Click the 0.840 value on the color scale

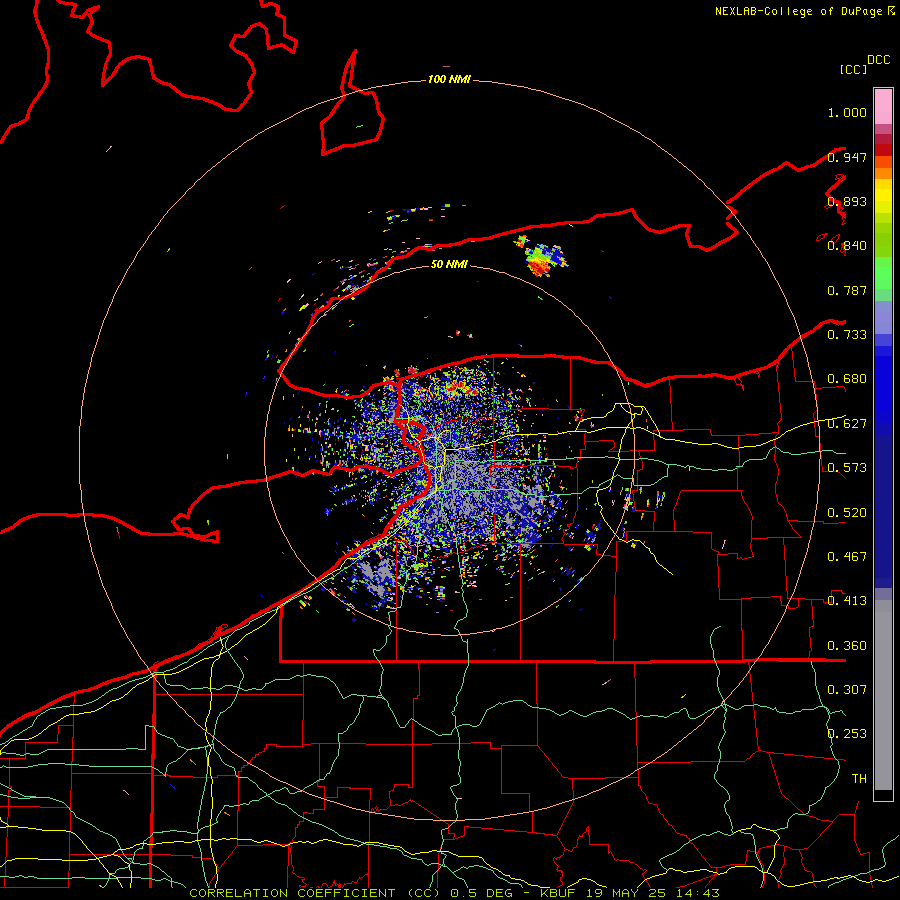click(847, 246)
